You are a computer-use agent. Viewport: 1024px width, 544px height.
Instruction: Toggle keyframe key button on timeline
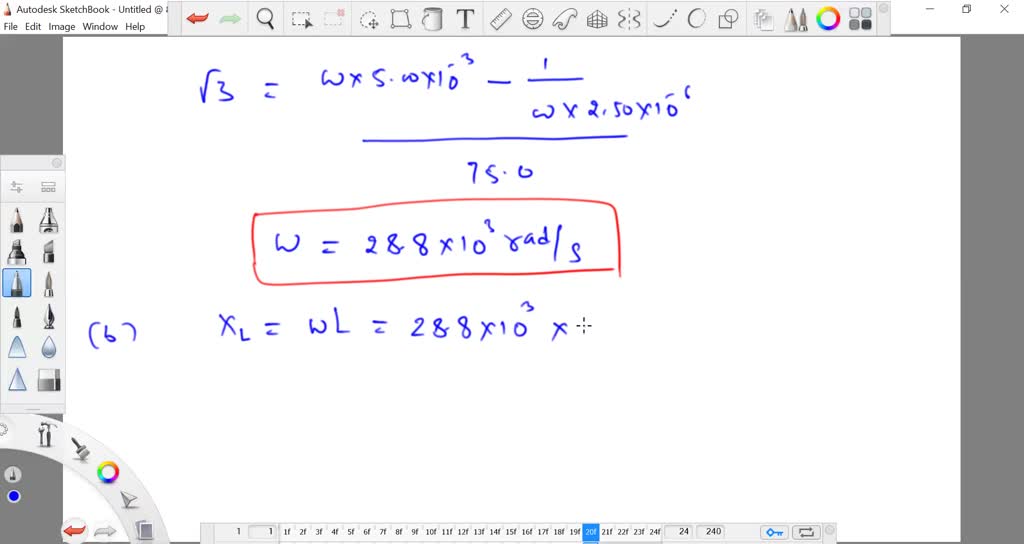pyautogui.click(x=774, y=532)
